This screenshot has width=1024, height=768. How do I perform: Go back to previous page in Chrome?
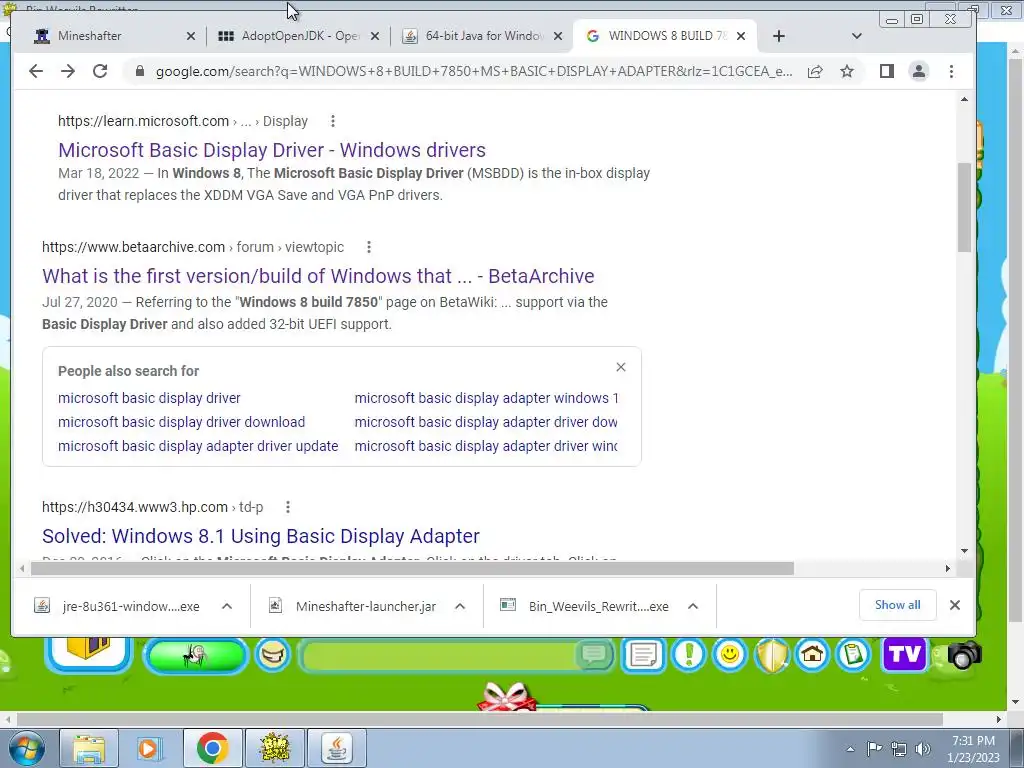tap(36, 71)
